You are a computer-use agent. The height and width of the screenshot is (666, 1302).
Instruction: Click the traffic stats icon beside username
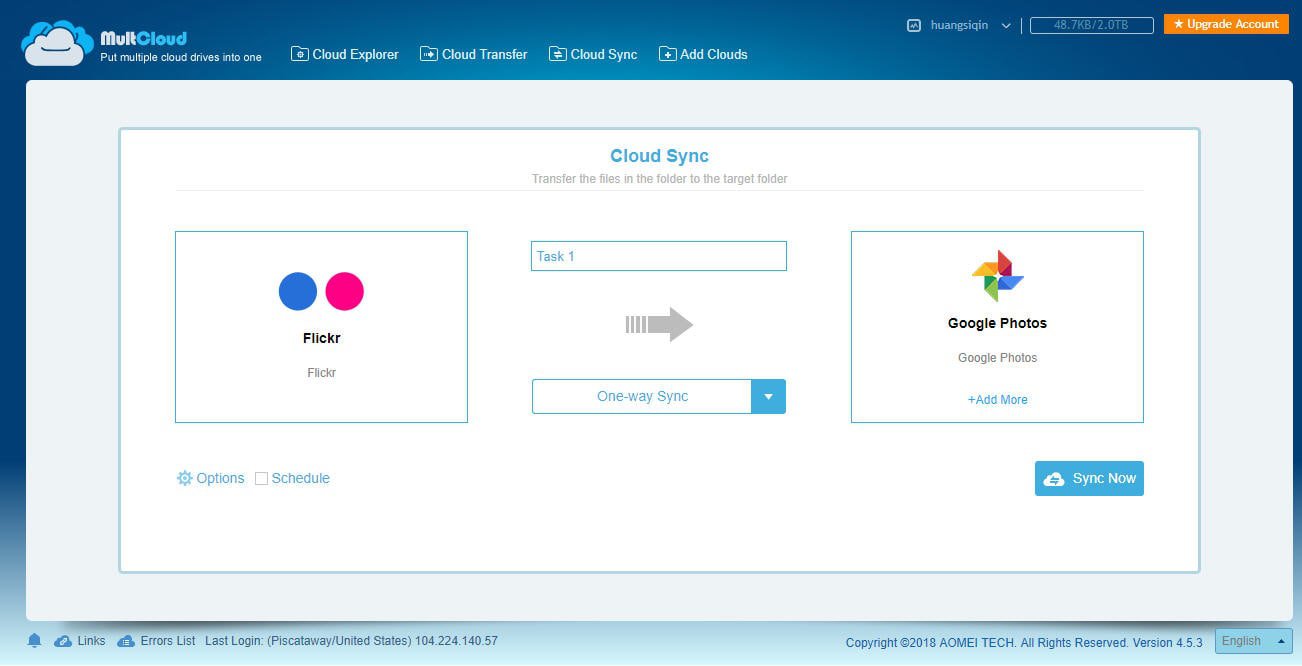(x=913, y=25)
